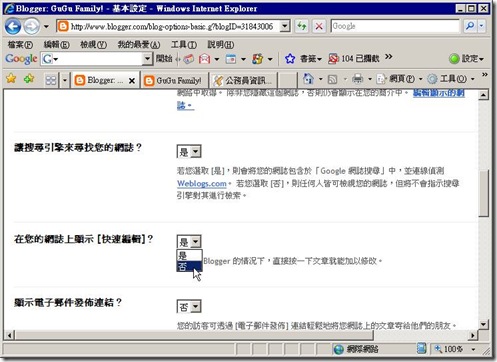Image resolution: width=497 pixels, height=362 pixels.
Task: Open the tab list dropdown arrow
Action: click(65, 80)
